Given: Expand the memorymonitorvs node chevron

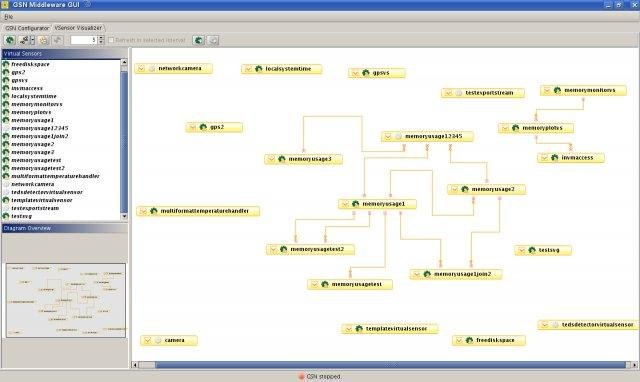Looking at the screenshot, I should pyautogui.click(x=547, y=90).
